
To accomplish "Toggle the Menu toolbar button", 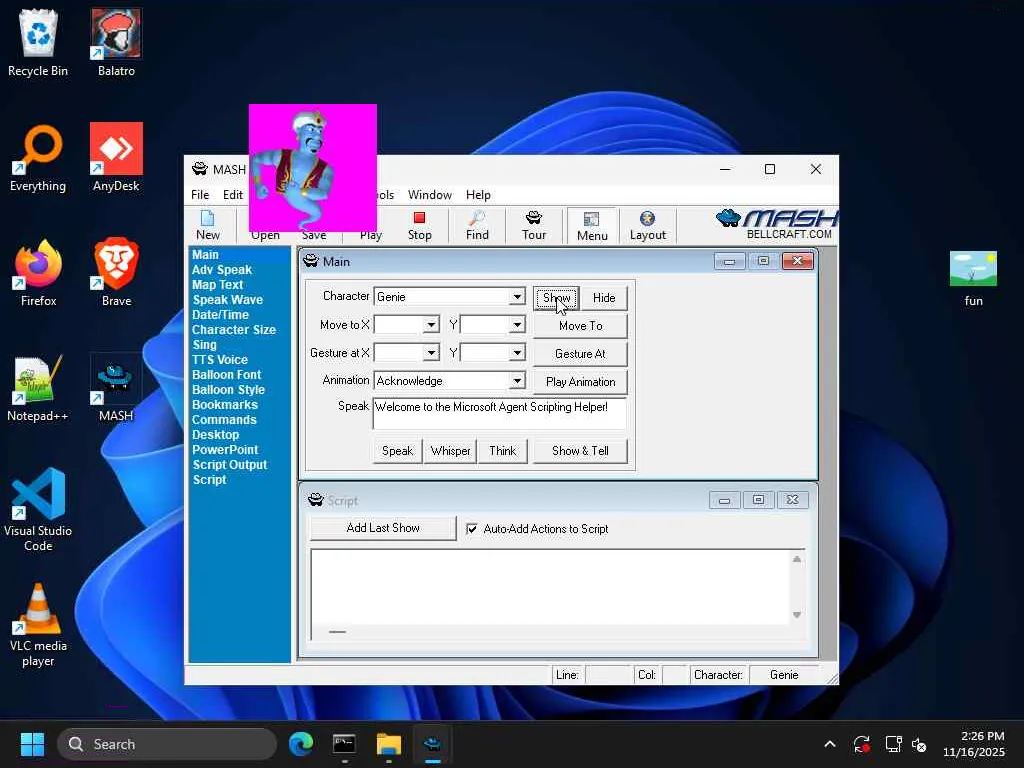I will (x=591, y=225).
